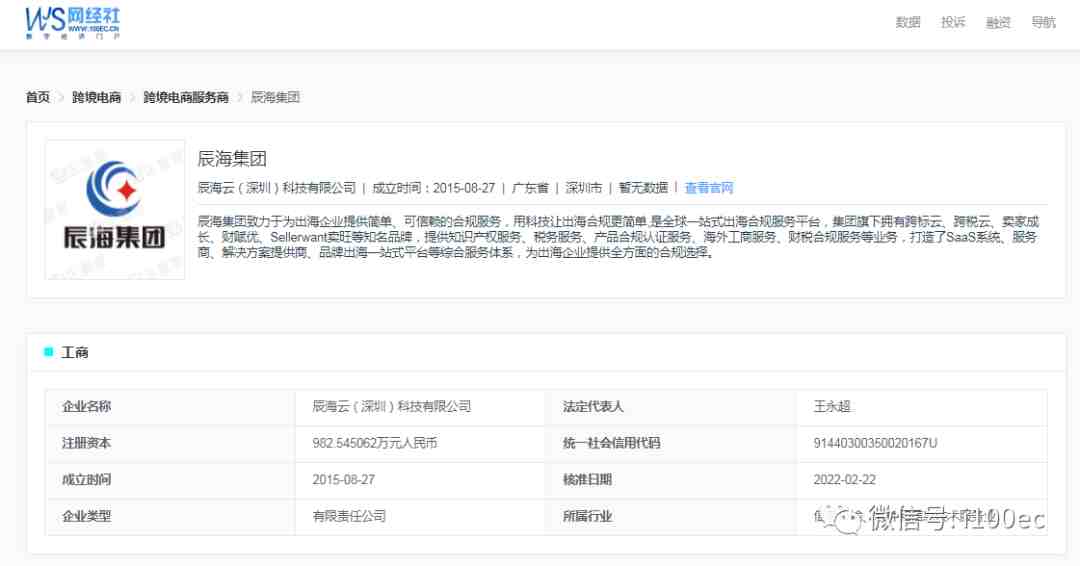Go to 跨境电商 breadcrumb

pos(96,97)
